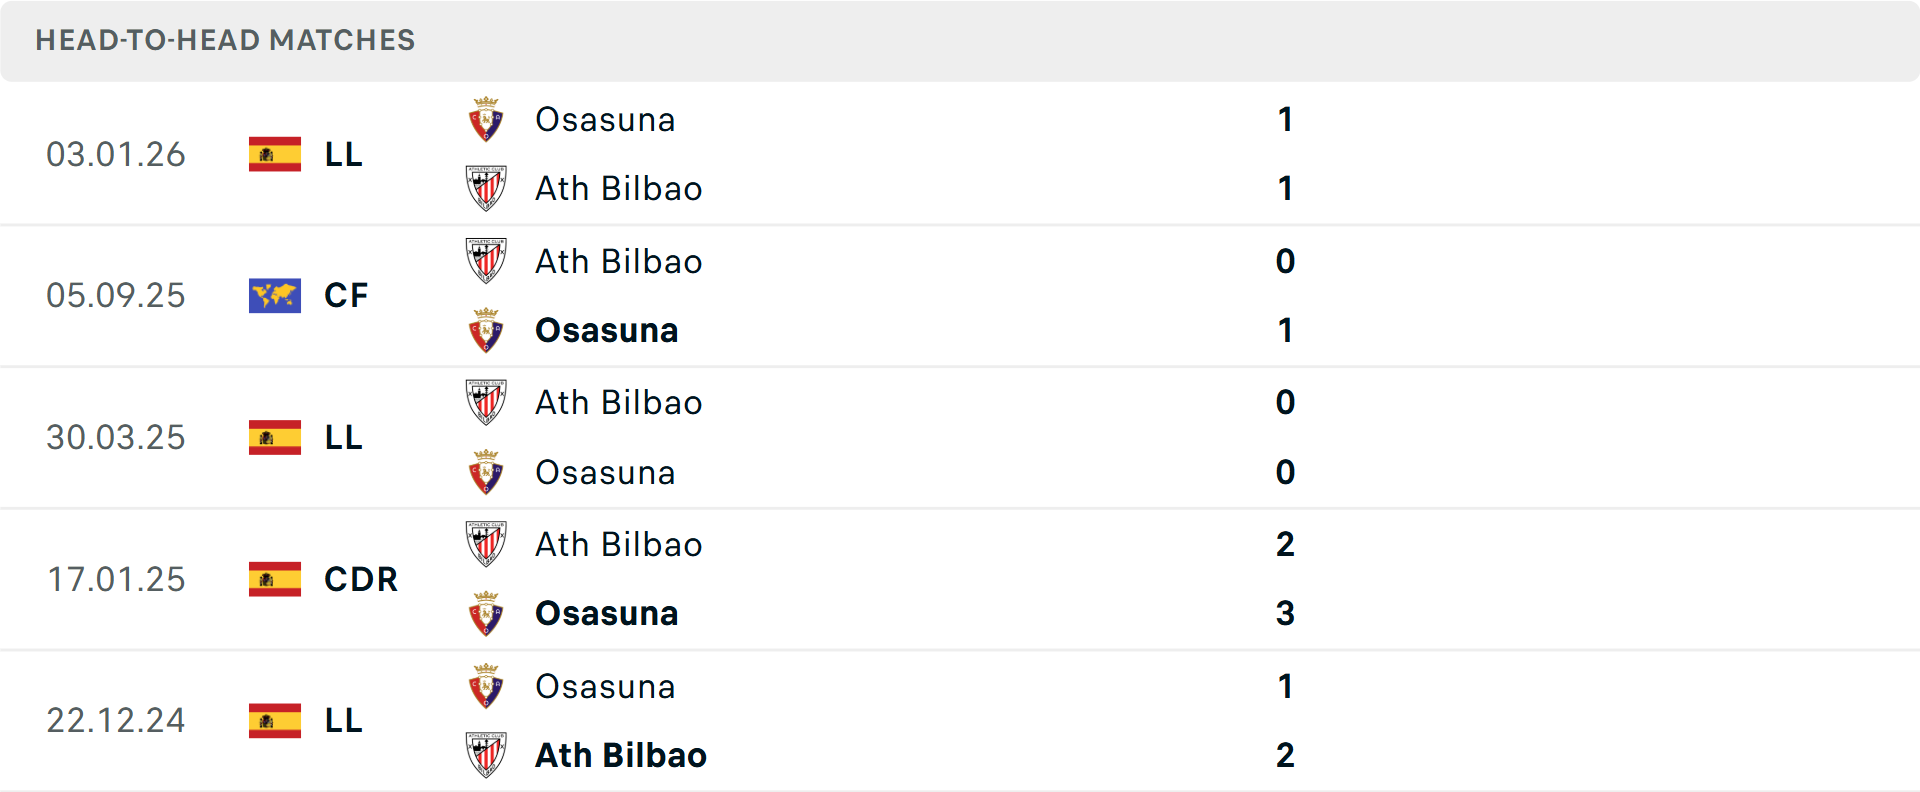The image size is (1920, 792).
Task: Click the bold Osasuna name in the 05.09.25 match
Action: pyautogui.click(x=606, y=330)
